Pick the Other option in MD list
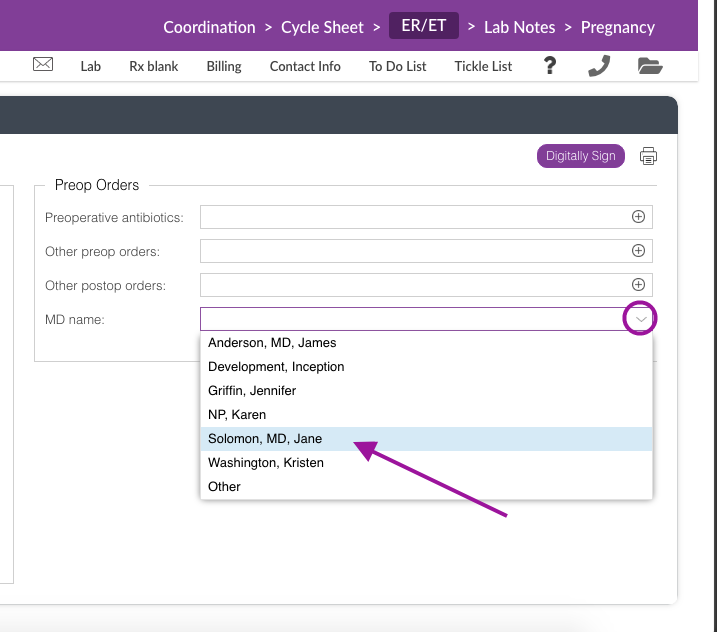This screenshot has width=717, height=632. pyautogui.click(x=224, y=487)
